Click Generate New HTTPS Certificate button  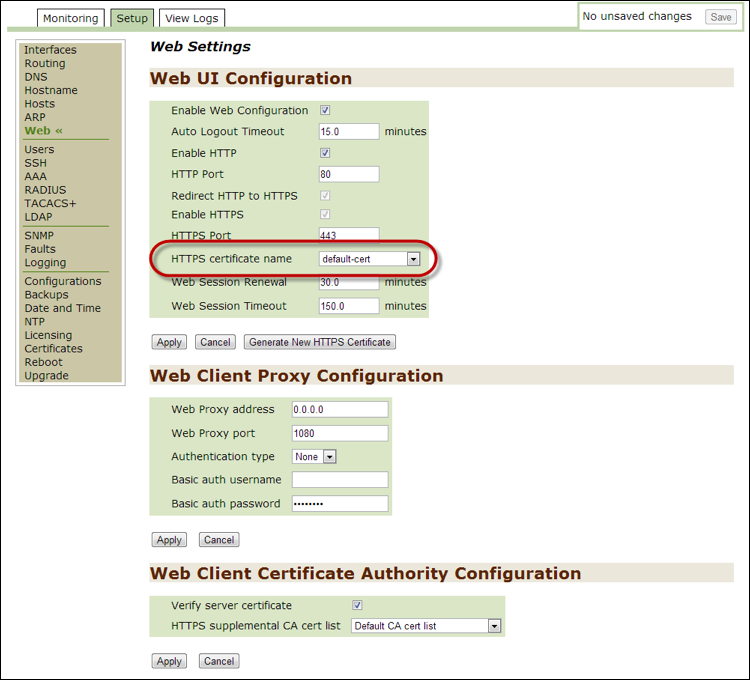pyautogui.click(x=320, y=342)
